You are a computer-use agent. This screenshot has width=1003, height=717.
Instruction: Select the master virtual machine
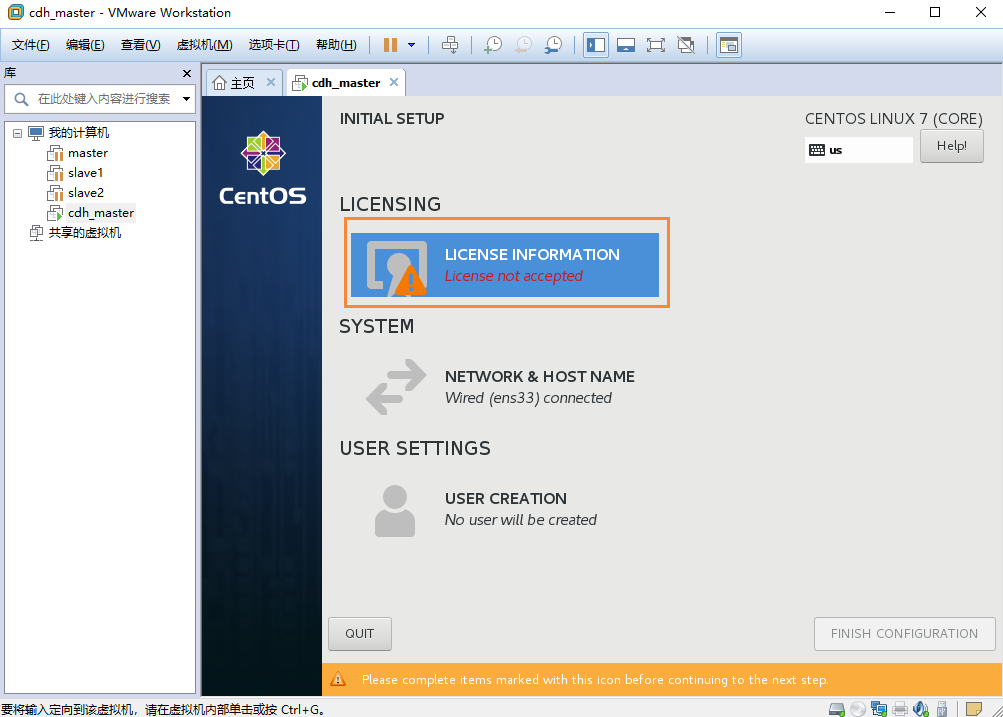(x=88, y=153)
